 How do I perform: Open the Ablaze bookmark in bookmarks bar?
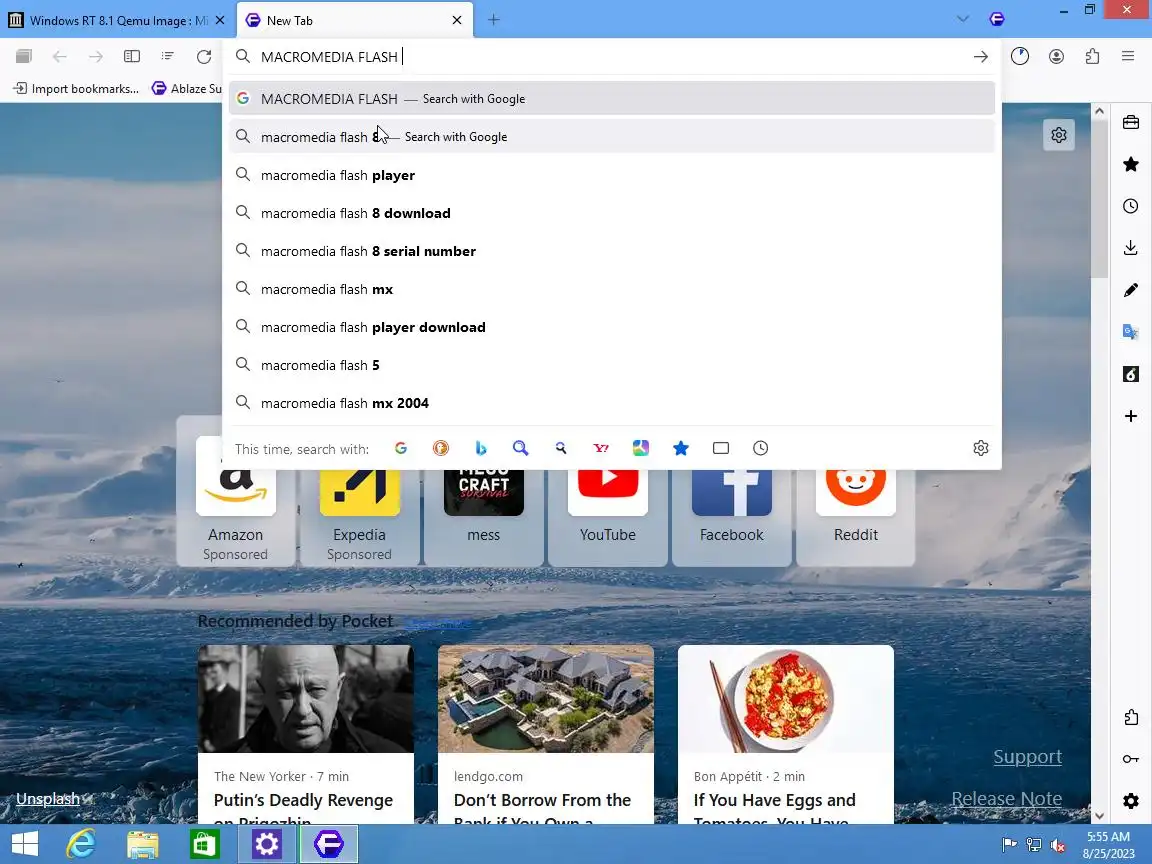[x=186, y=89]
